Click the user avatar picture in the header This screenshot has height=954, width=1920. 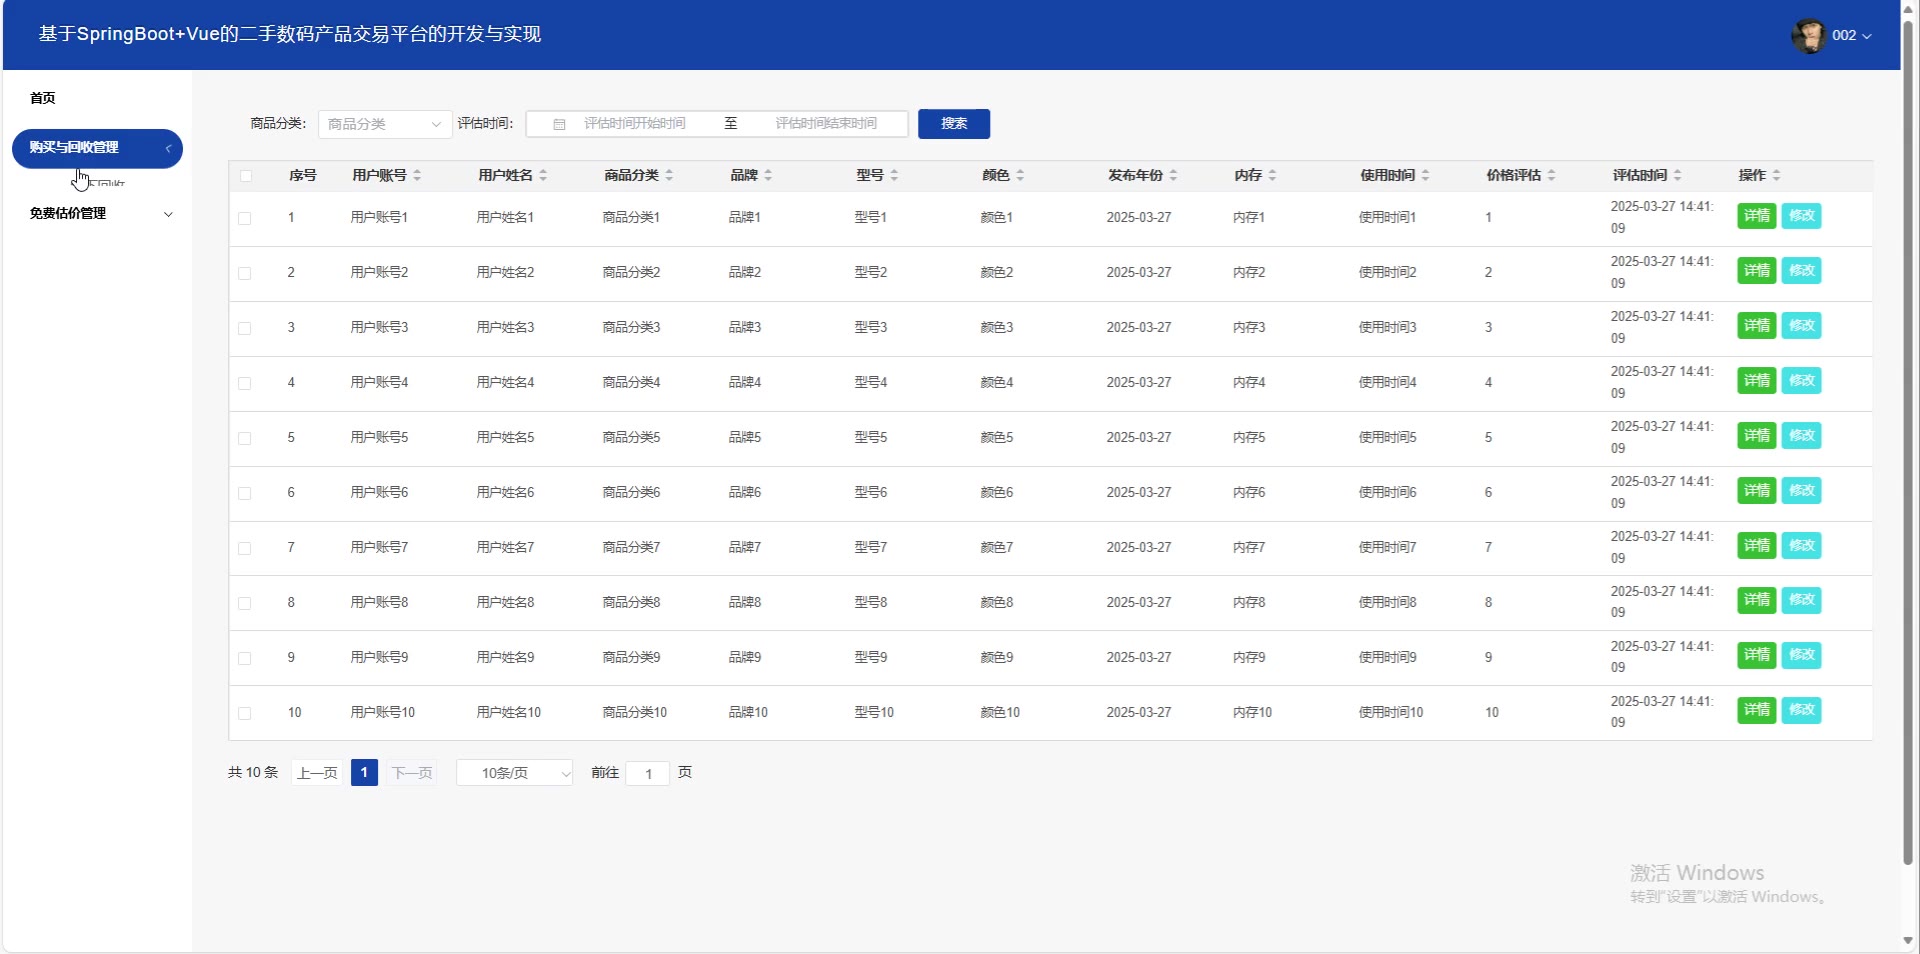pos(1808,36)
